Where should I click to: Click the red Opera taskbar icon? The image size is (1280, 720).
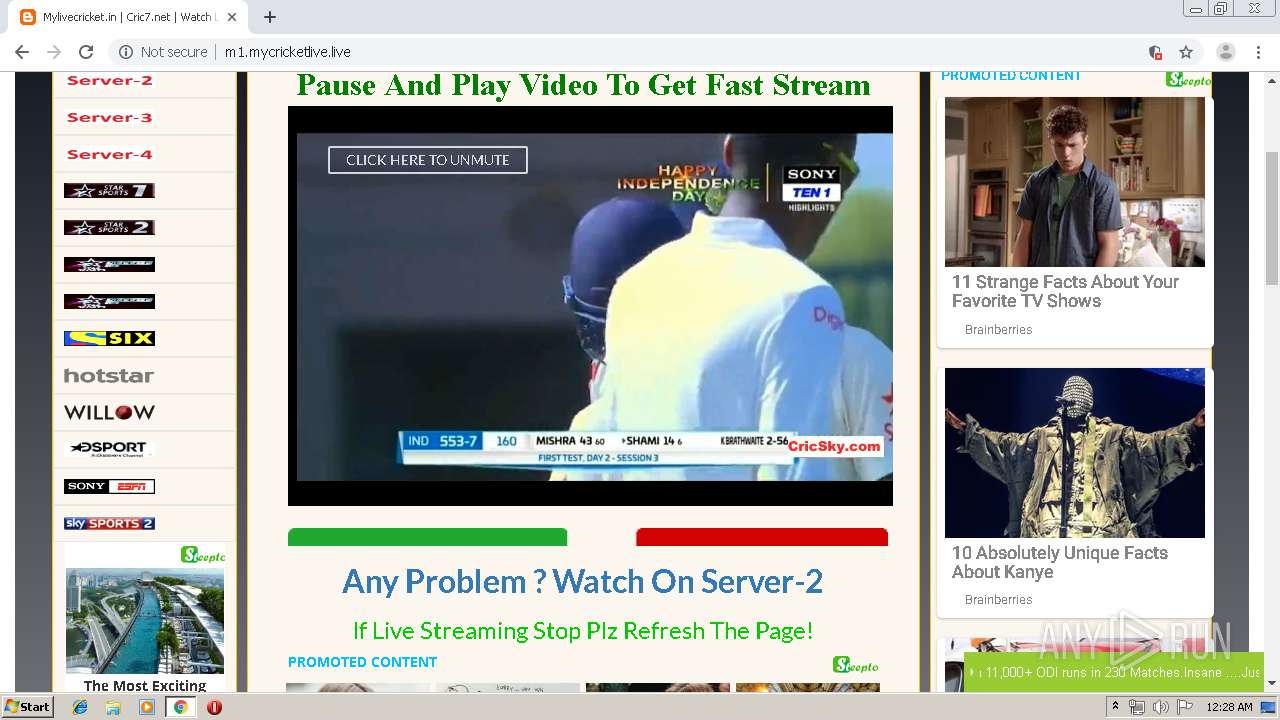(x=214, y=707)
